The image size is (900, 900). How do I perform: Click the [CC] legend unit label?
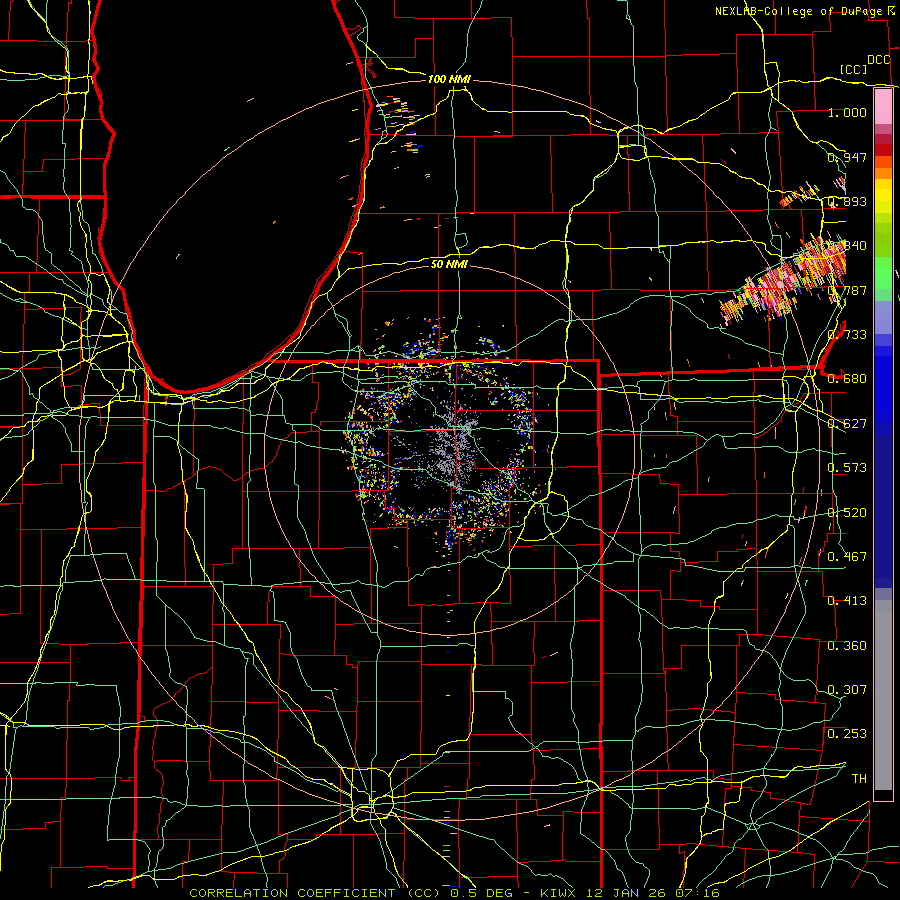[x=854, y=69]
